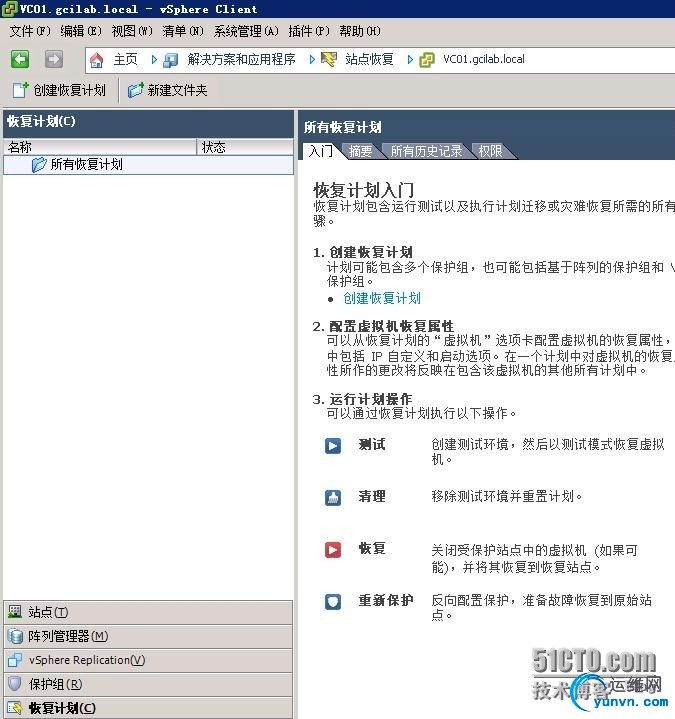Click the 重新保护 action label
The height and width of the screenshot is (719, 675).
(386, 600)
